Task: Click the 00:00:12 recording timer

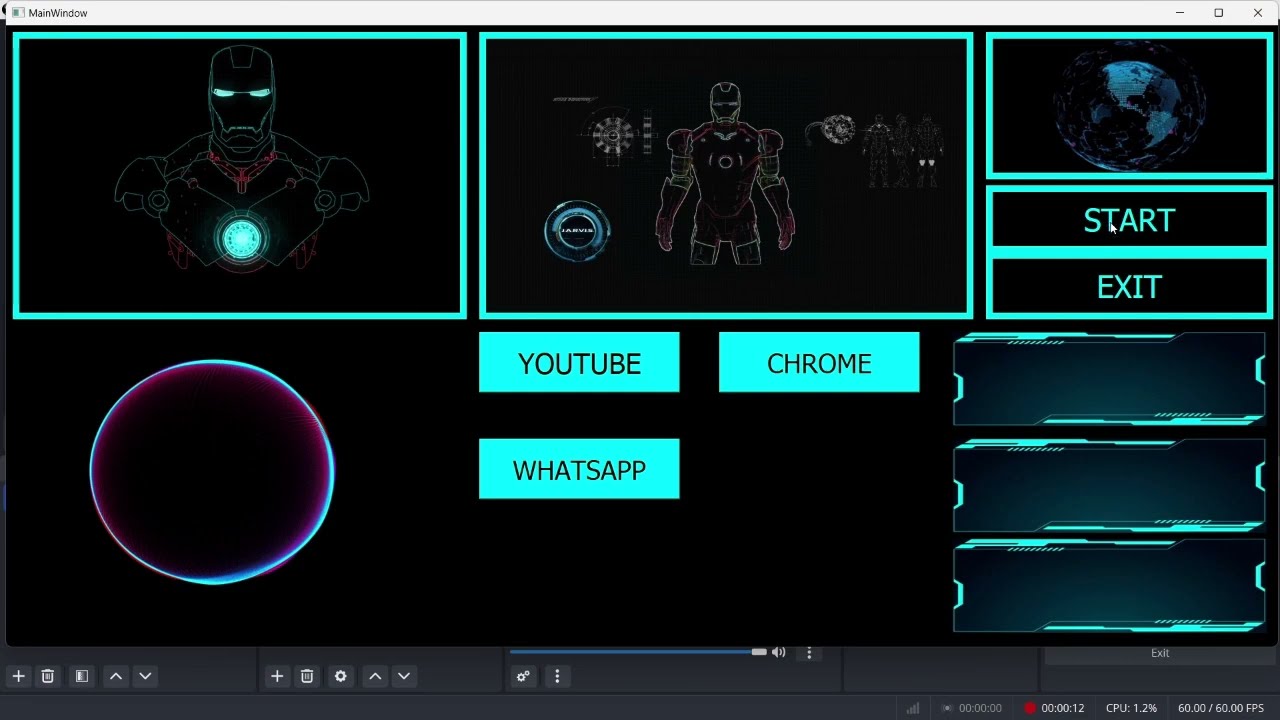Action: click(x=1062, y=708)
